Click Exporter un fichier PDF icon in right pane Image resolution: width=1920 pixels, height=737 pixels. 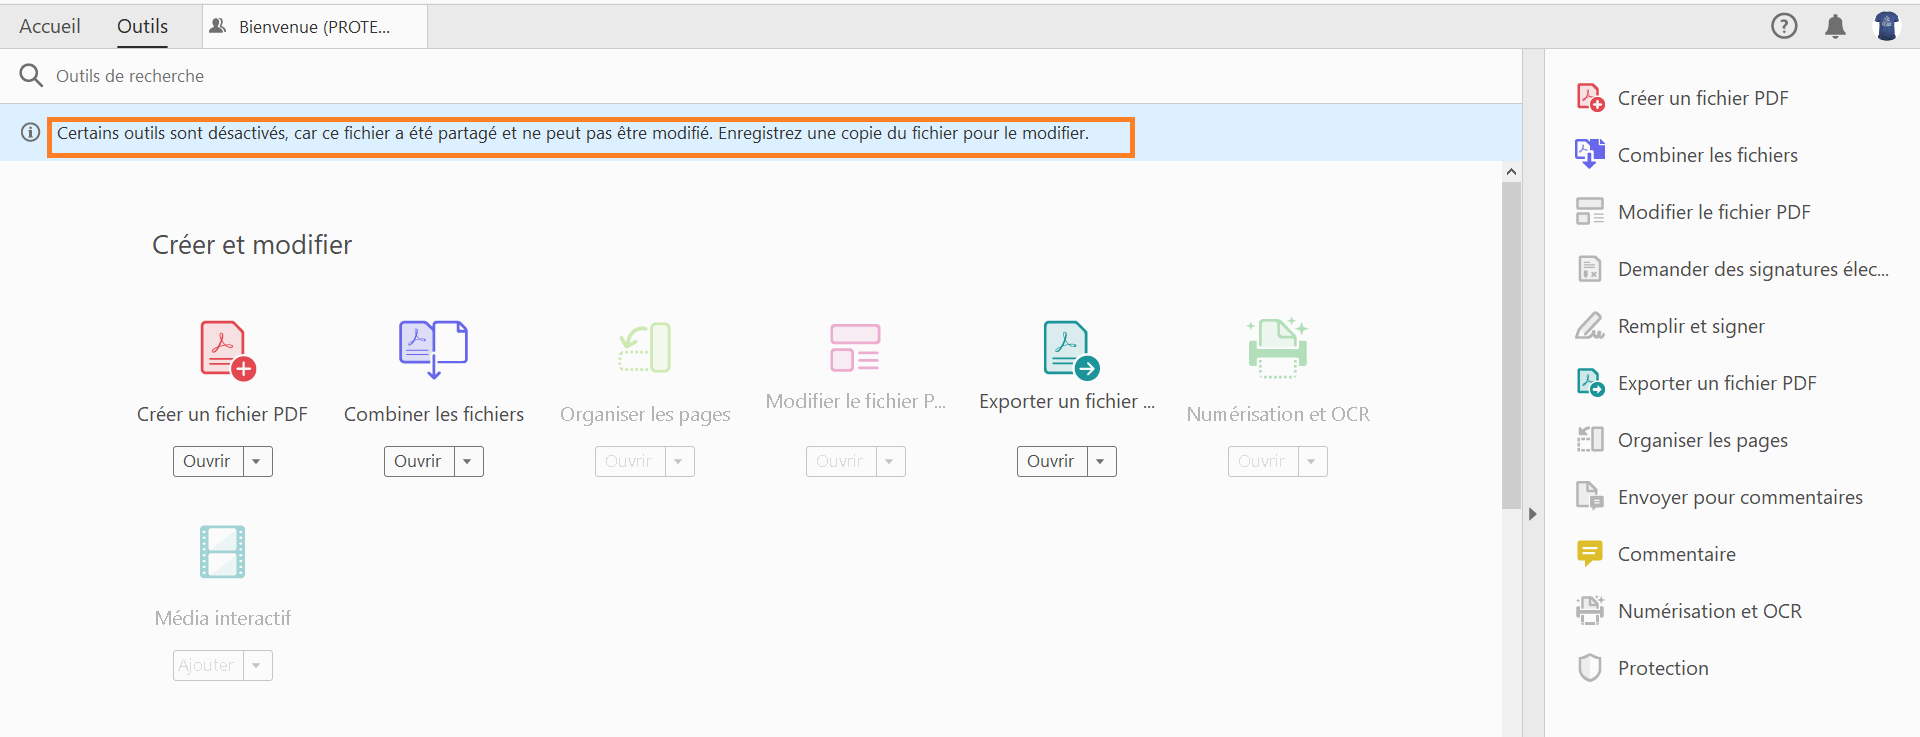click(x=1590, y=382)
